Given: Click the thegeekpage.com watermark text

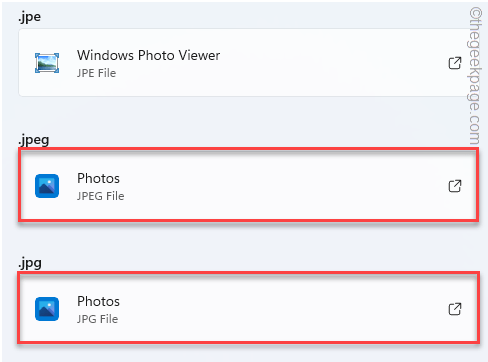Looking at the screenshot, I should [475, 75].
